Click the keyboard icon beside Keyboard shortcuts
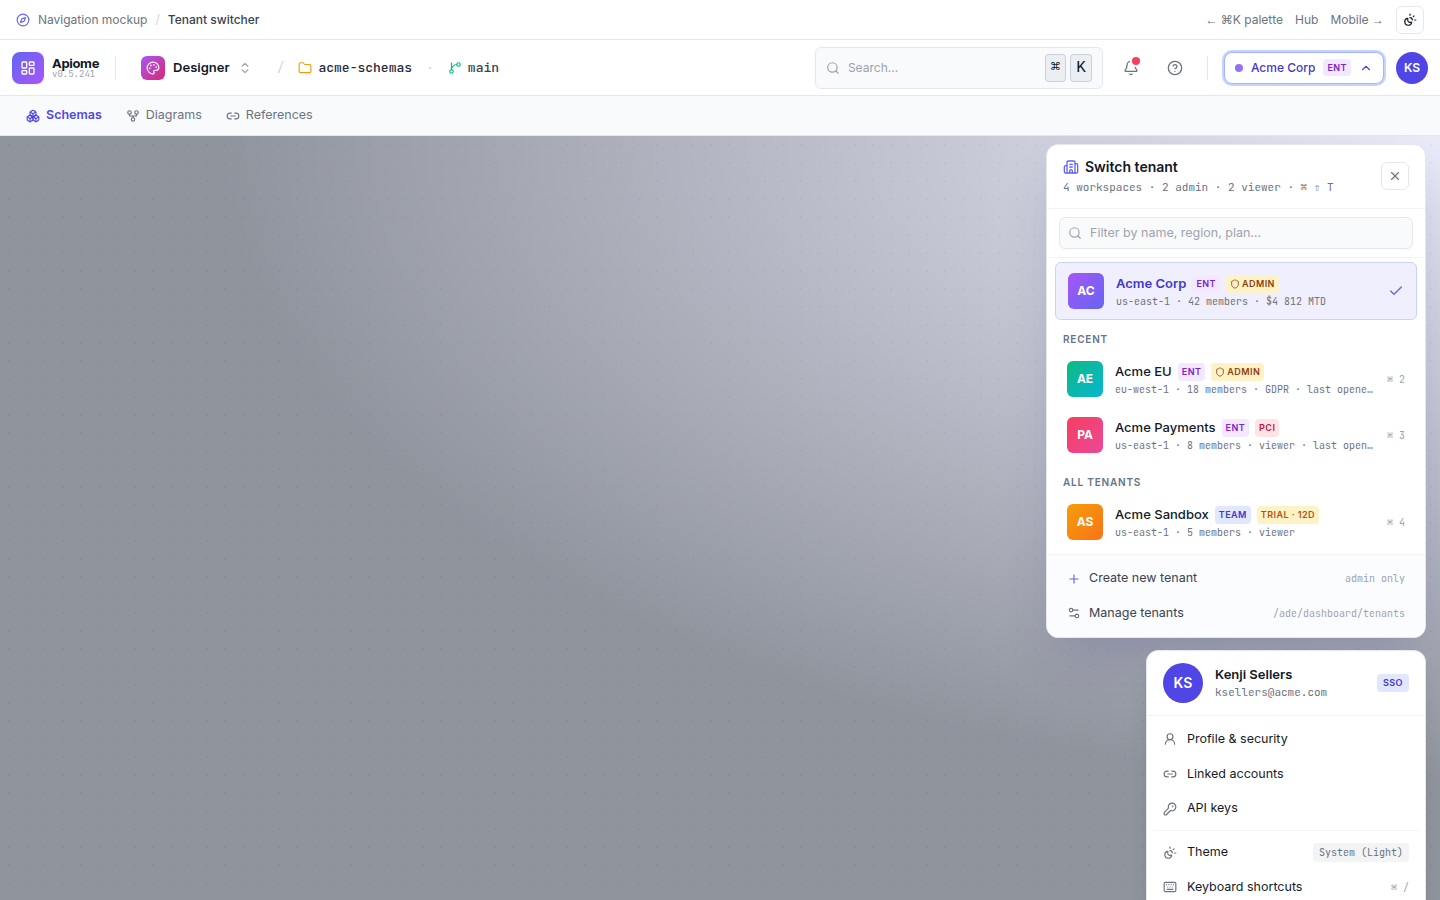 coord(1170,887)
